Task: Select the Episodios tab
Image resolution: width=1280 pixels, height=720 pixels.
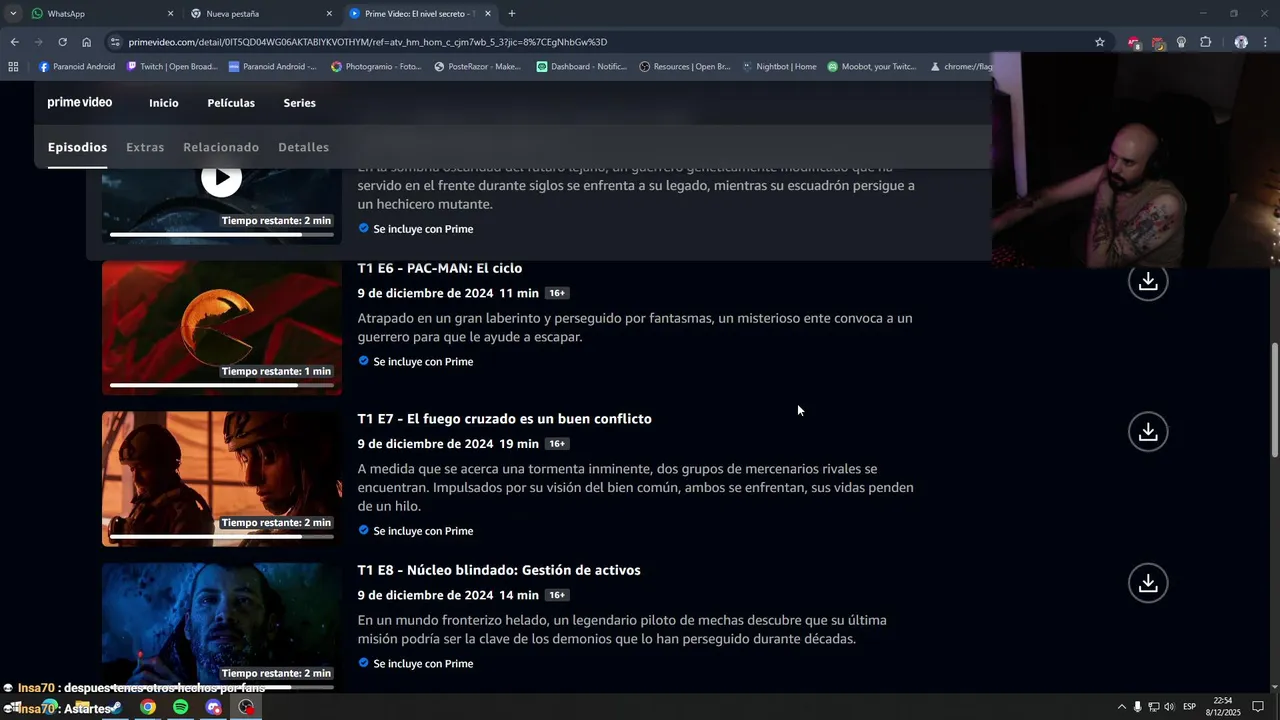Action: click(77, 147)
